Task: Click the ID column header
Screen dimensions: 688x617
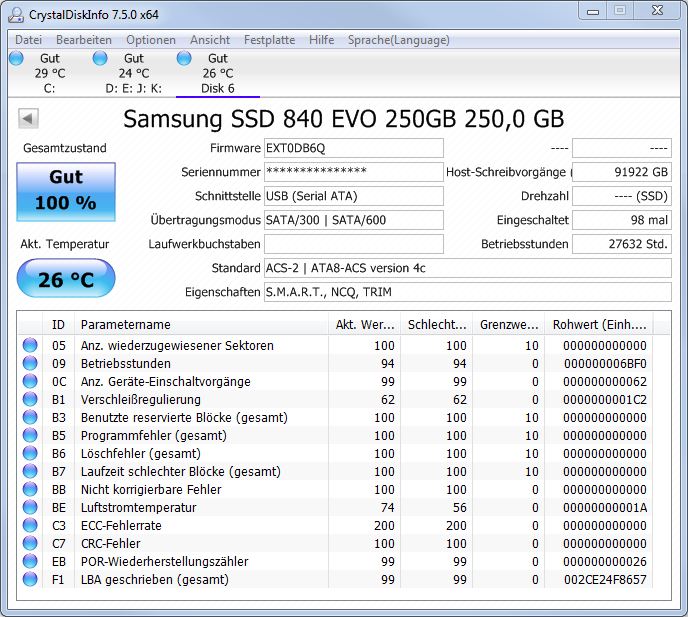Action: coord(58,325)
